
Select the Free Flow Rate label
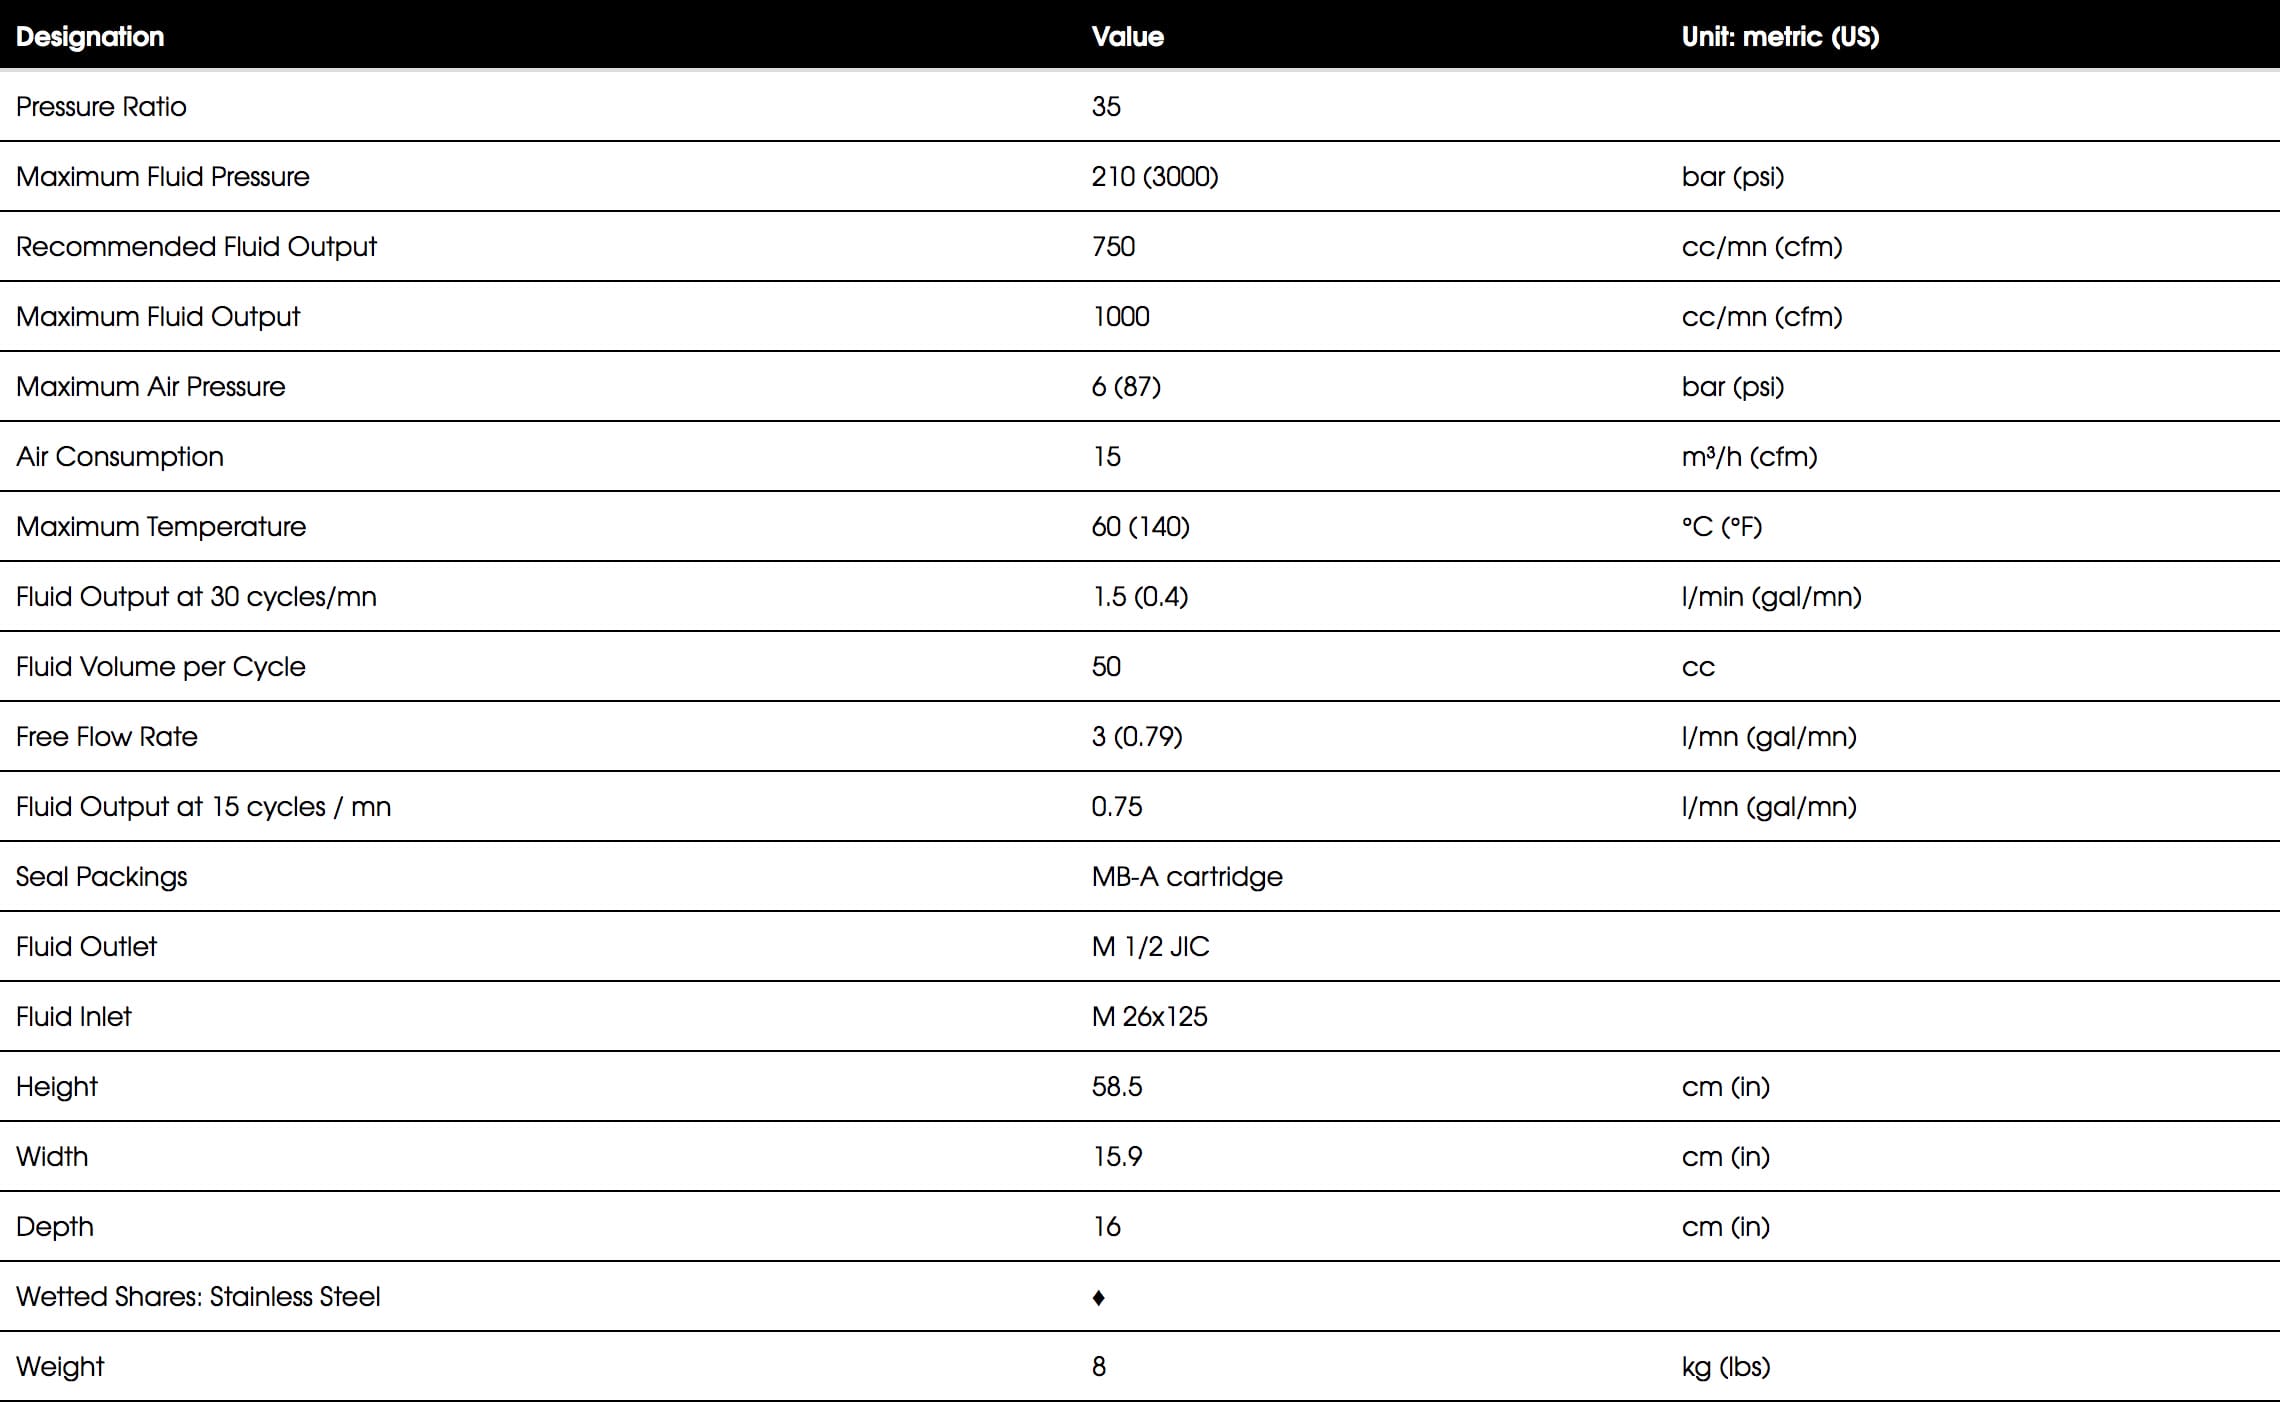pos(107,736)
